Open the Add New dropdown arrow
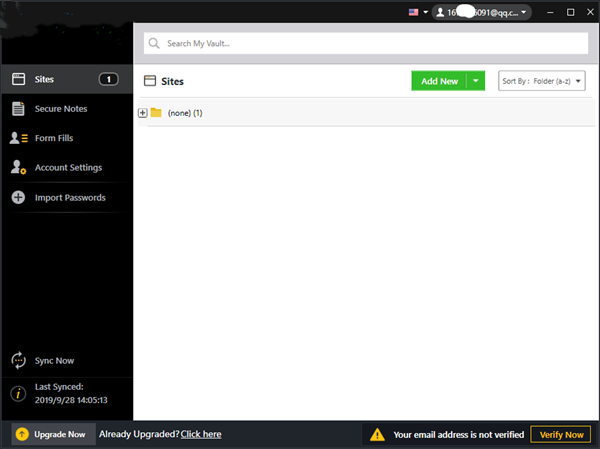 tap(476, 81)
